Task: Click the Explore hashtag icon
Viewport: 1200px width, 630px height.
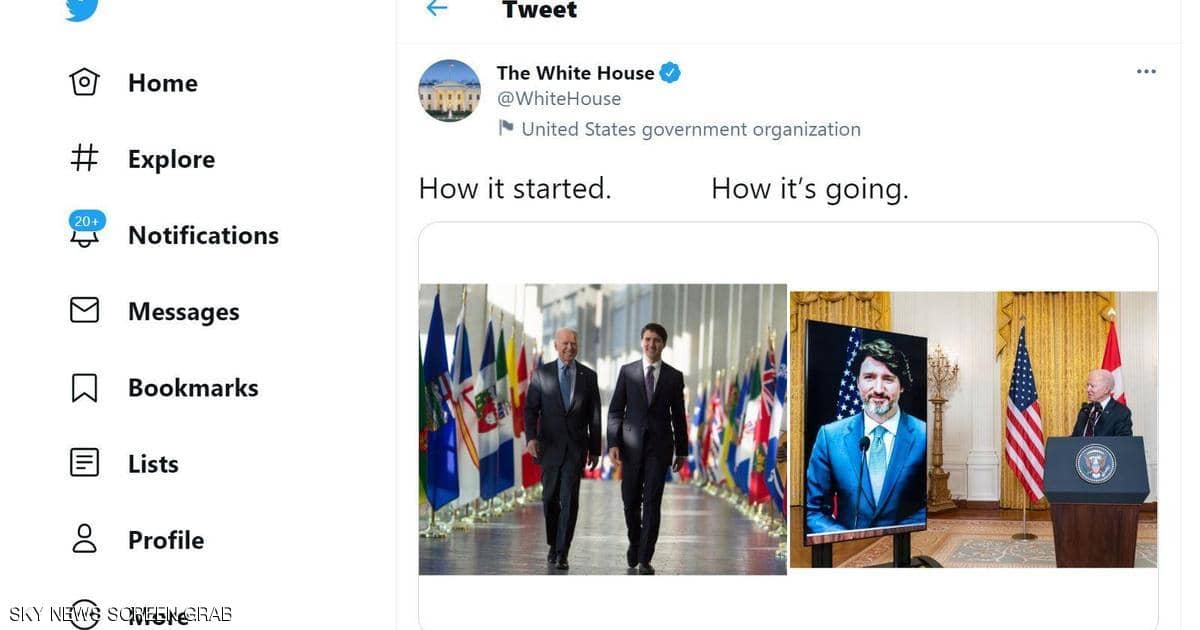Action: (84, 158)
